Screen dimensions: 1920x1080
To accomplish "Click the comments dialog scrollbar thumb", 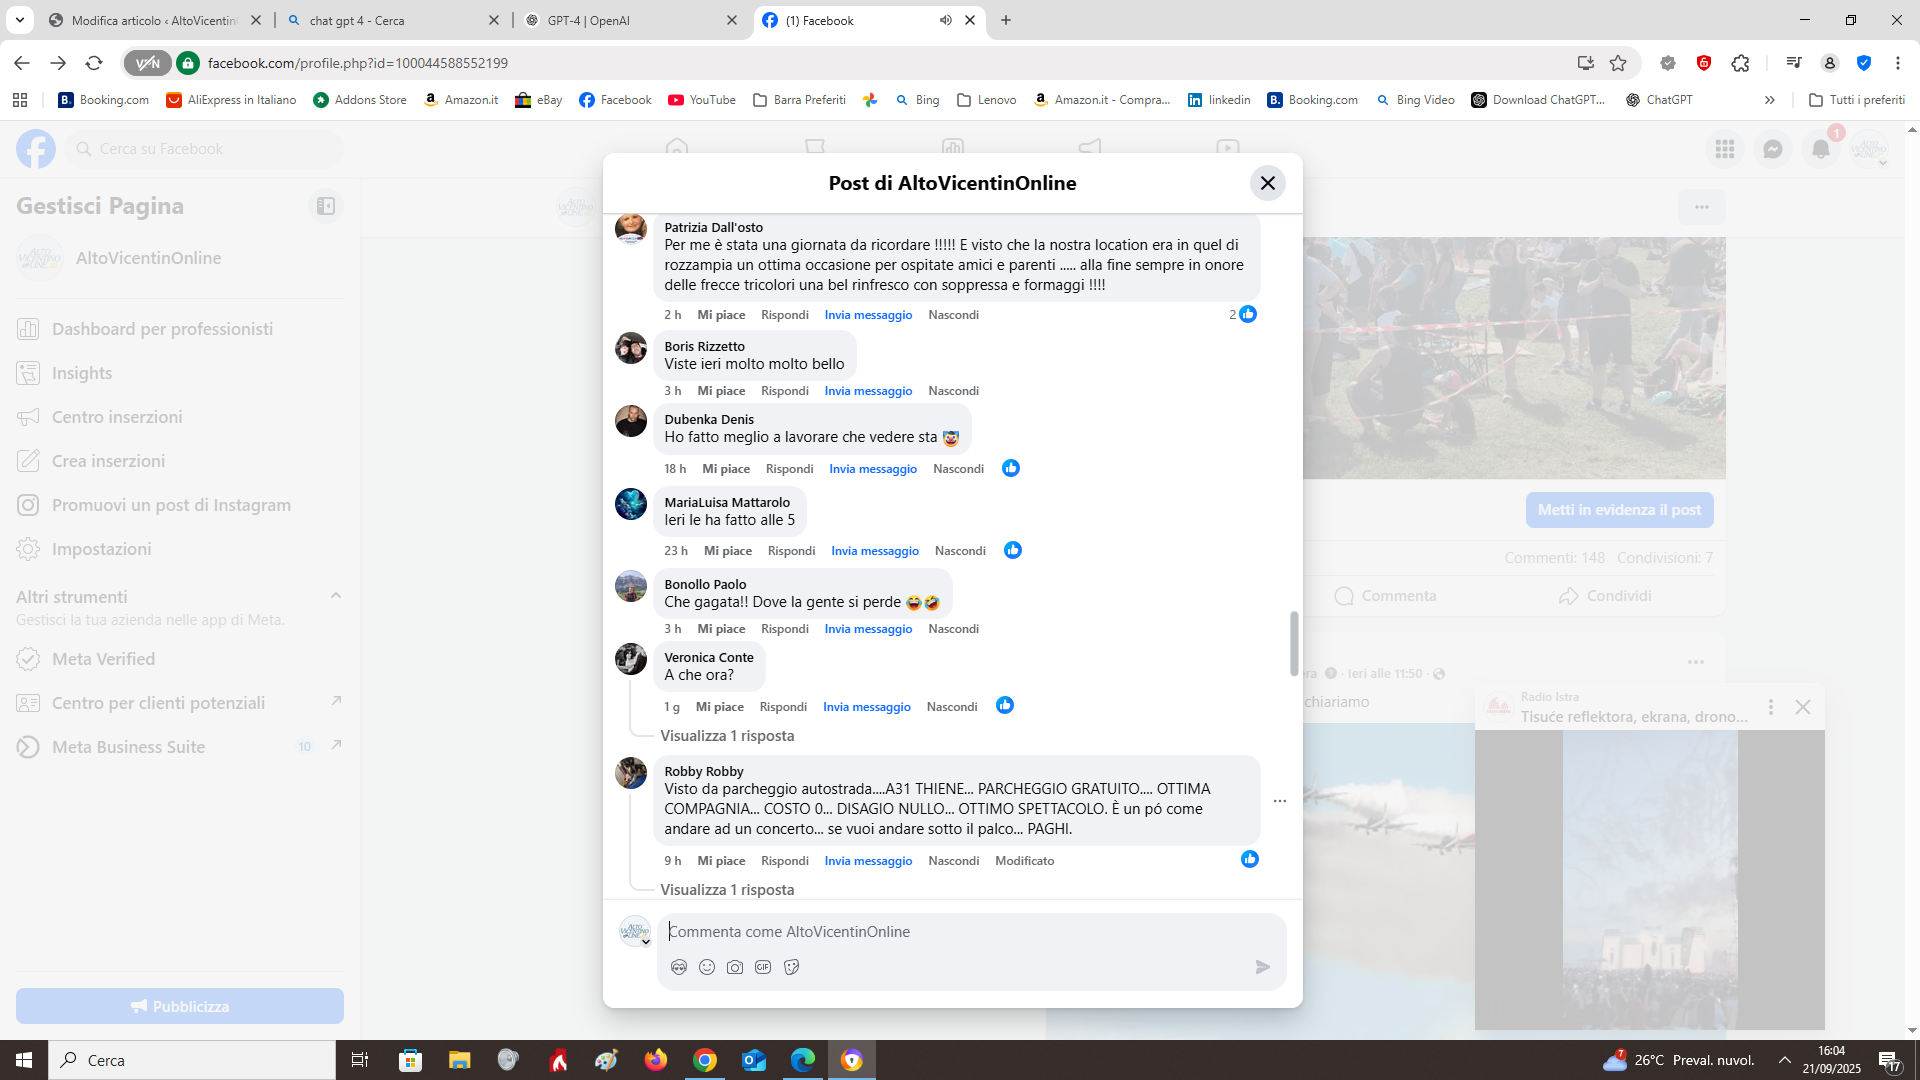I will point(1294,644).
